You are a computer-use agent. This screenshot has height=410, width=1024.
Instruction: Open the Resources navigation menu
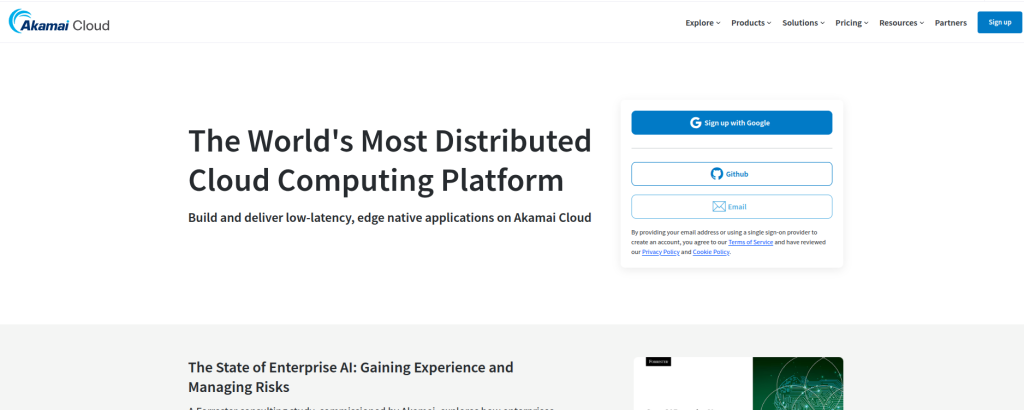pyautogui.click(x=901, y=23)
